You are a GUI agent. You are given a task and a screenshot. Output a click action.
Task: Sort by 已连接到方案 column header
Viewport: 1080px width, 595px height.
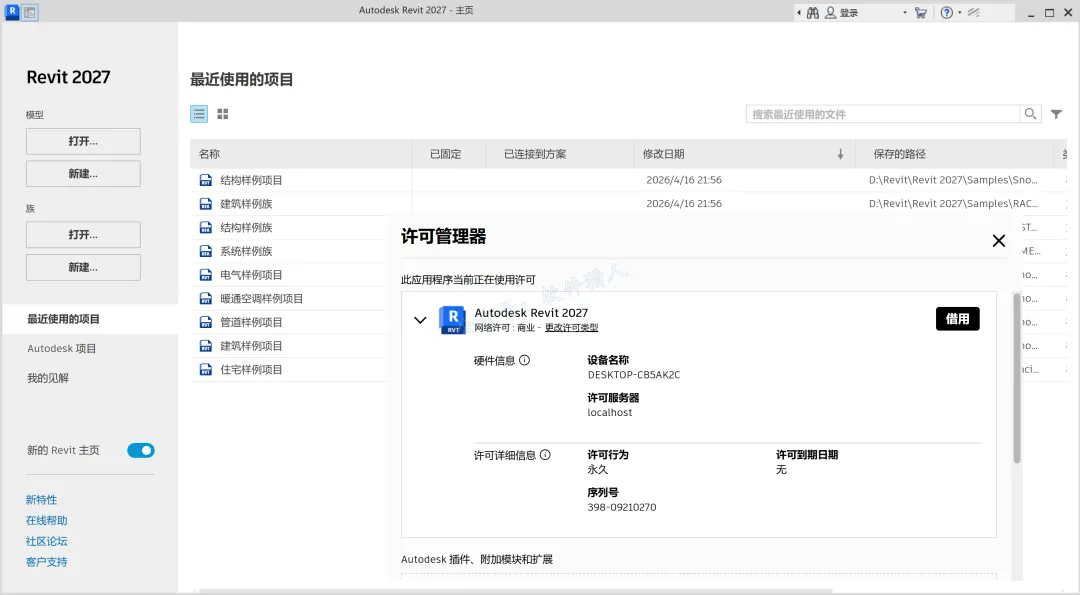[x=559, y=154]
